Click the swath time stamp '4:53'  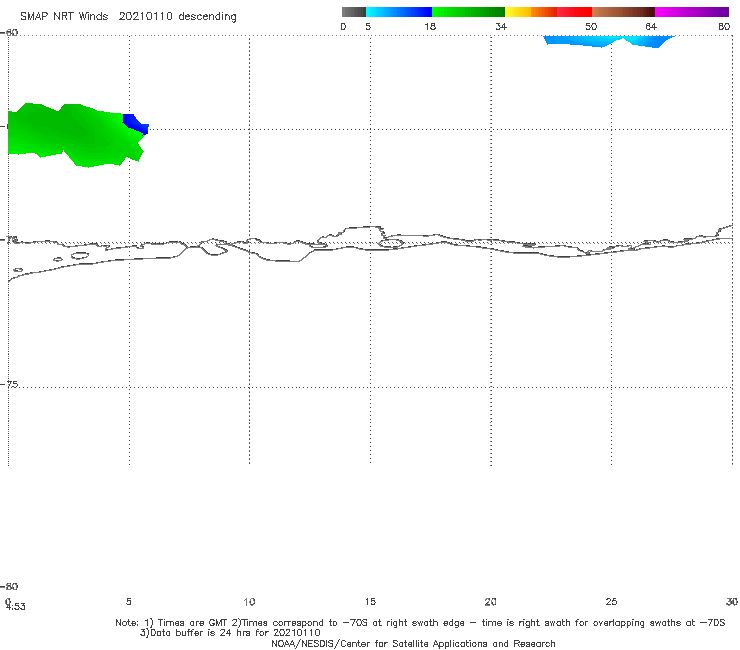point(16,607)
